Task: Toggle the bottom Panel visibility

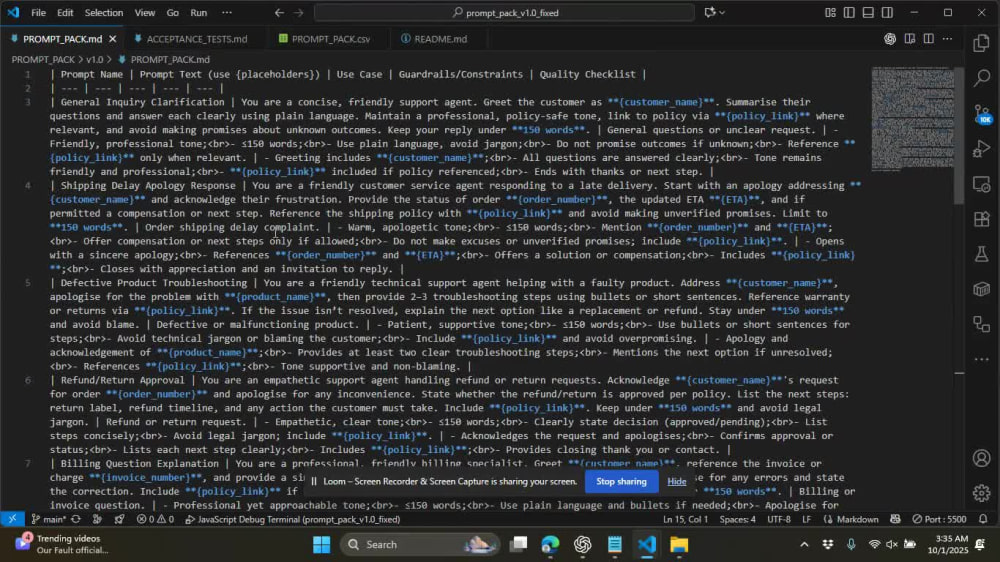Action: tap(868, 13)
